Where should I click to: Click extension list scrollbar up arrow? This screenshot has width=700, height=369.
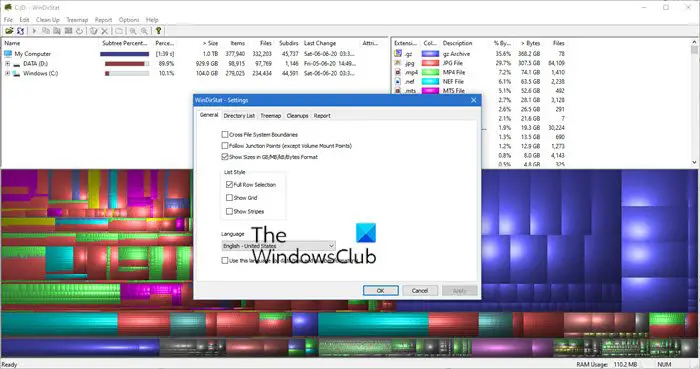pyautogui.click(x=695, y=42)
